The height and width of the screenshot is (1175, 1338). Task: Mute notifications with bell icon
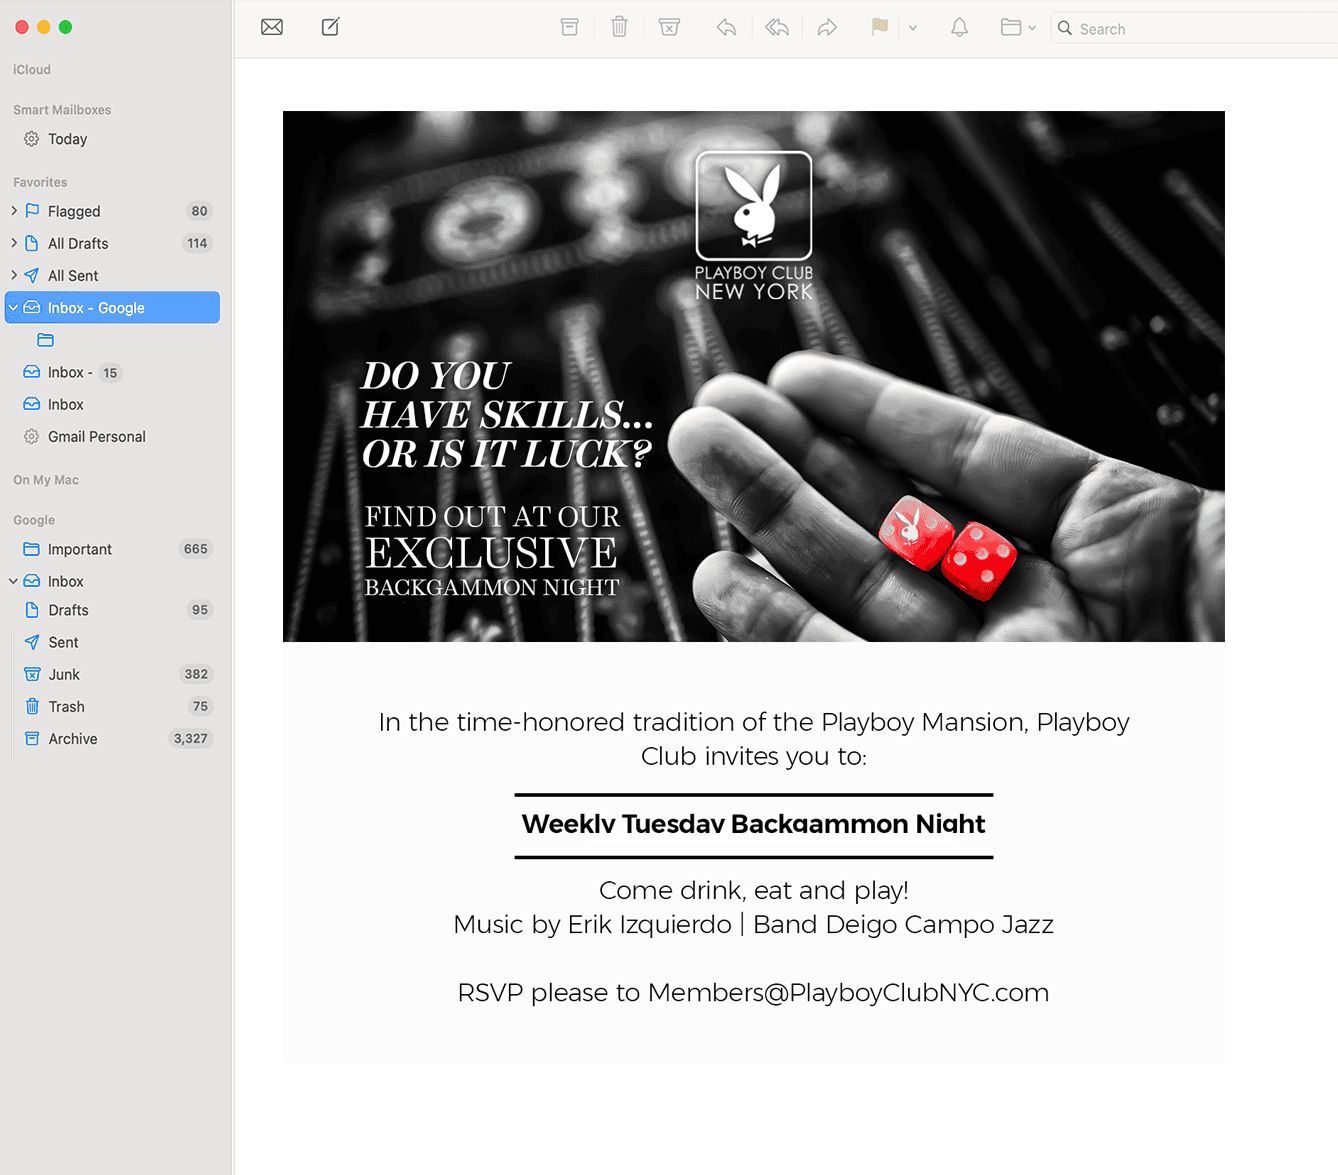point(959,27)
